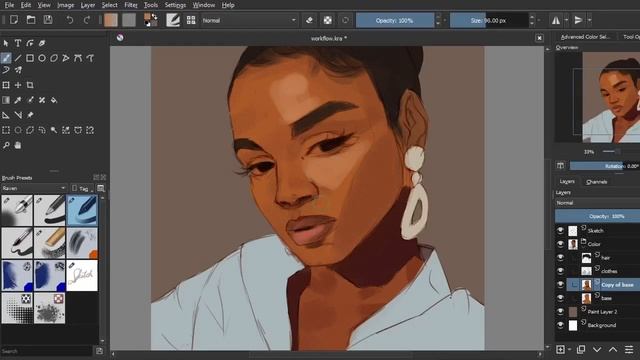The width and height of the screenshot is (640, 360).
Task: Toggle eraser mode on the toolbar
Action: [x=309, y=20]
